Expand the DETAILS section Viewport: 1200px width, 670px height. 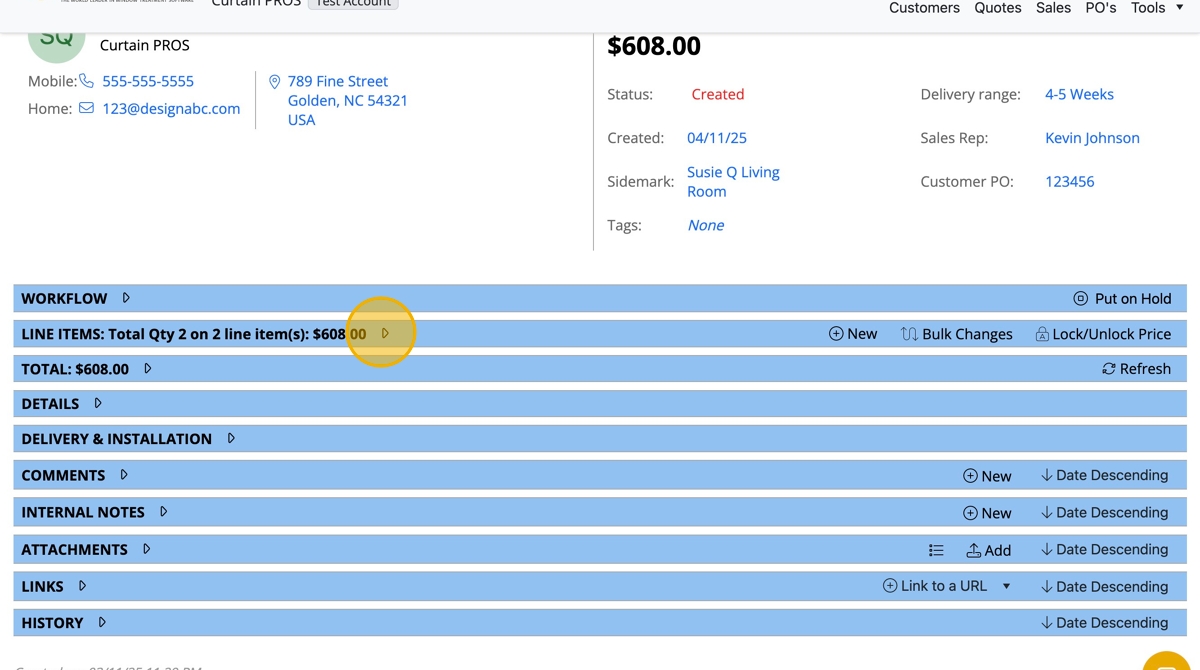click(x=98, y=403)
